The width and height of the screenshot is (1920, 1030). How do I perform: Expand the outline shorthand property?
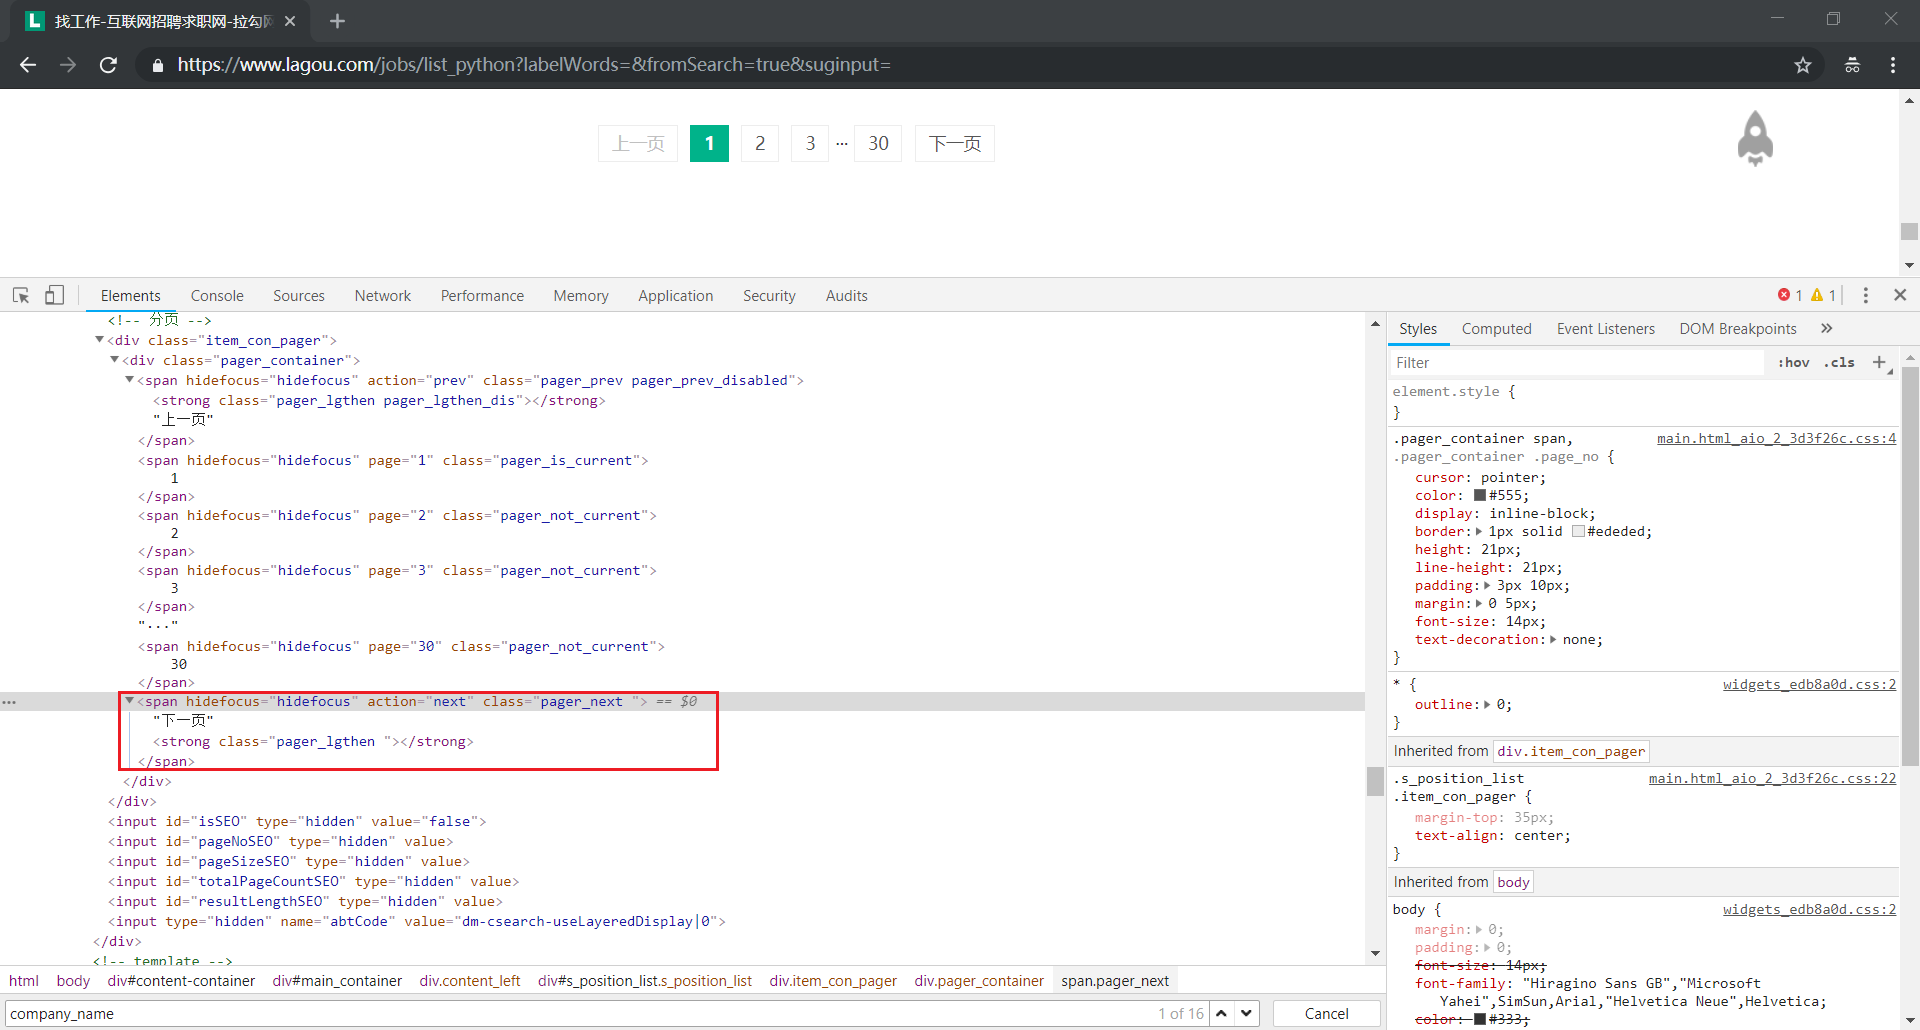pos(1487,704)
